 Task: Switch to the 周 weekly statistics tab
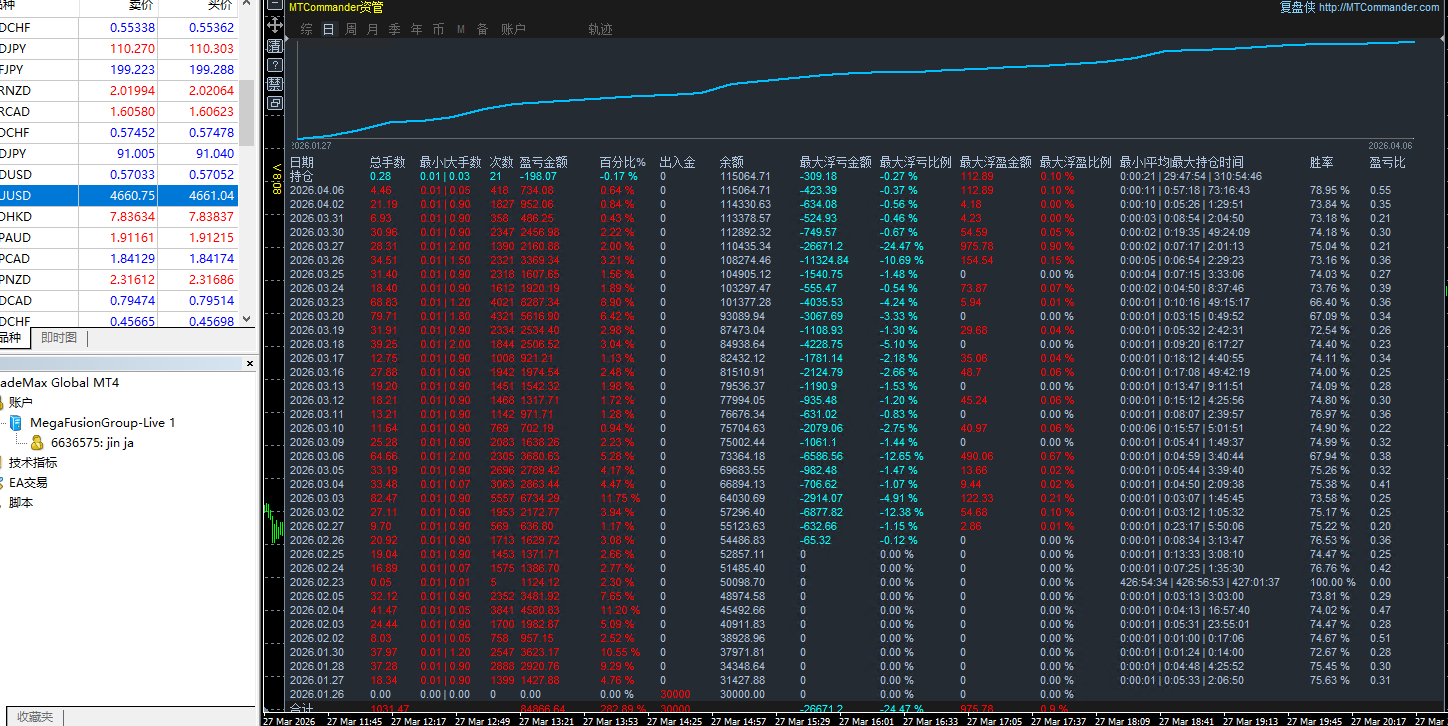(x=351, y=30)
